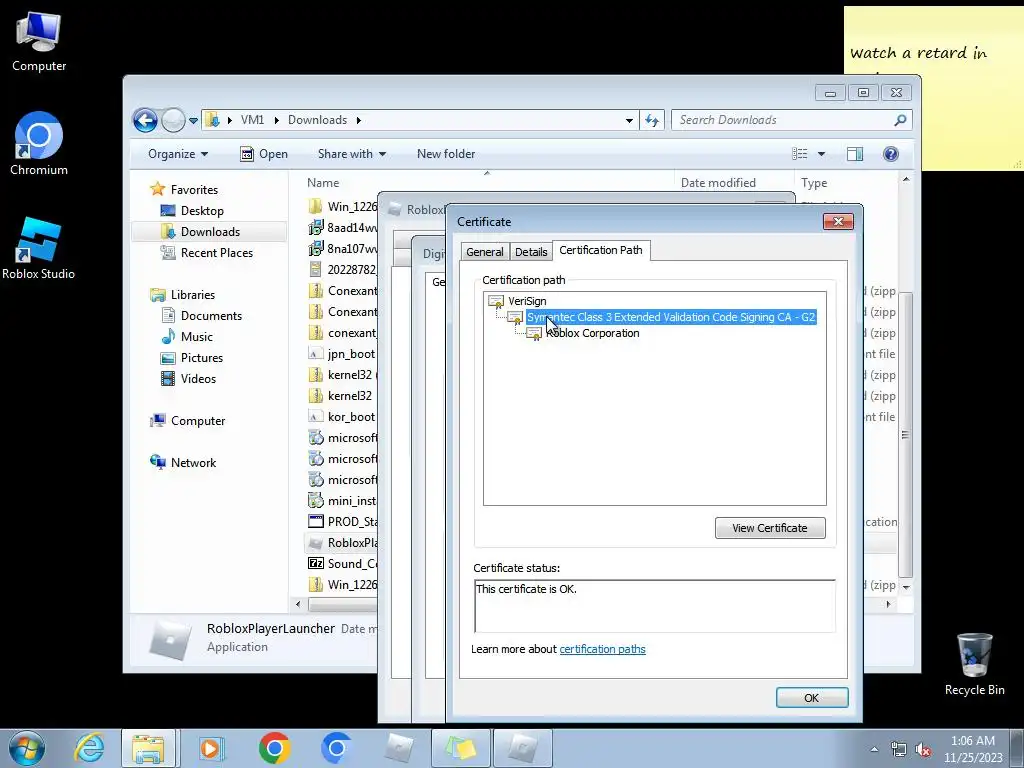Image resolution: width=1024 pixels, height=768 pixels.
Task: Open recent pages dropdown beside forward button
Action: coord(193,121)
